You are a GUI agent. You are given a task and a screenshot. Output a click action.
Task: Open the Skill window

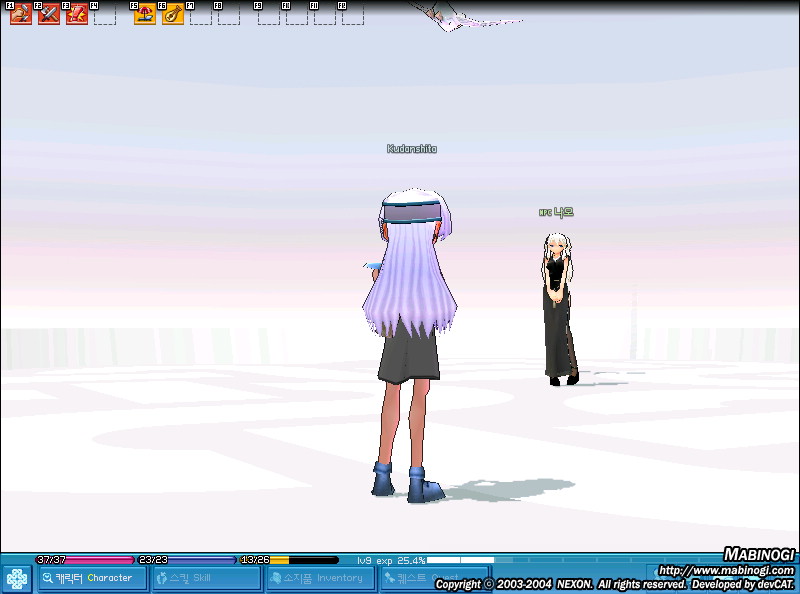click(207, 578)
